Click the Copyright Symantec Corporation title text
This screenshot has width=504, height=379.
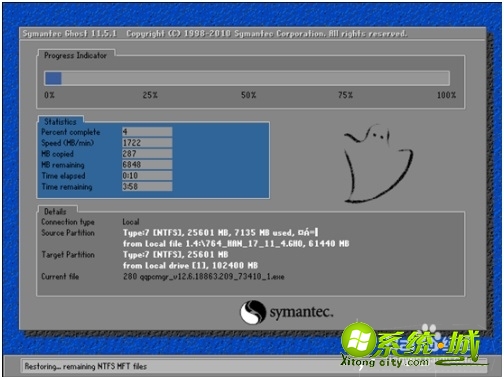267,34
